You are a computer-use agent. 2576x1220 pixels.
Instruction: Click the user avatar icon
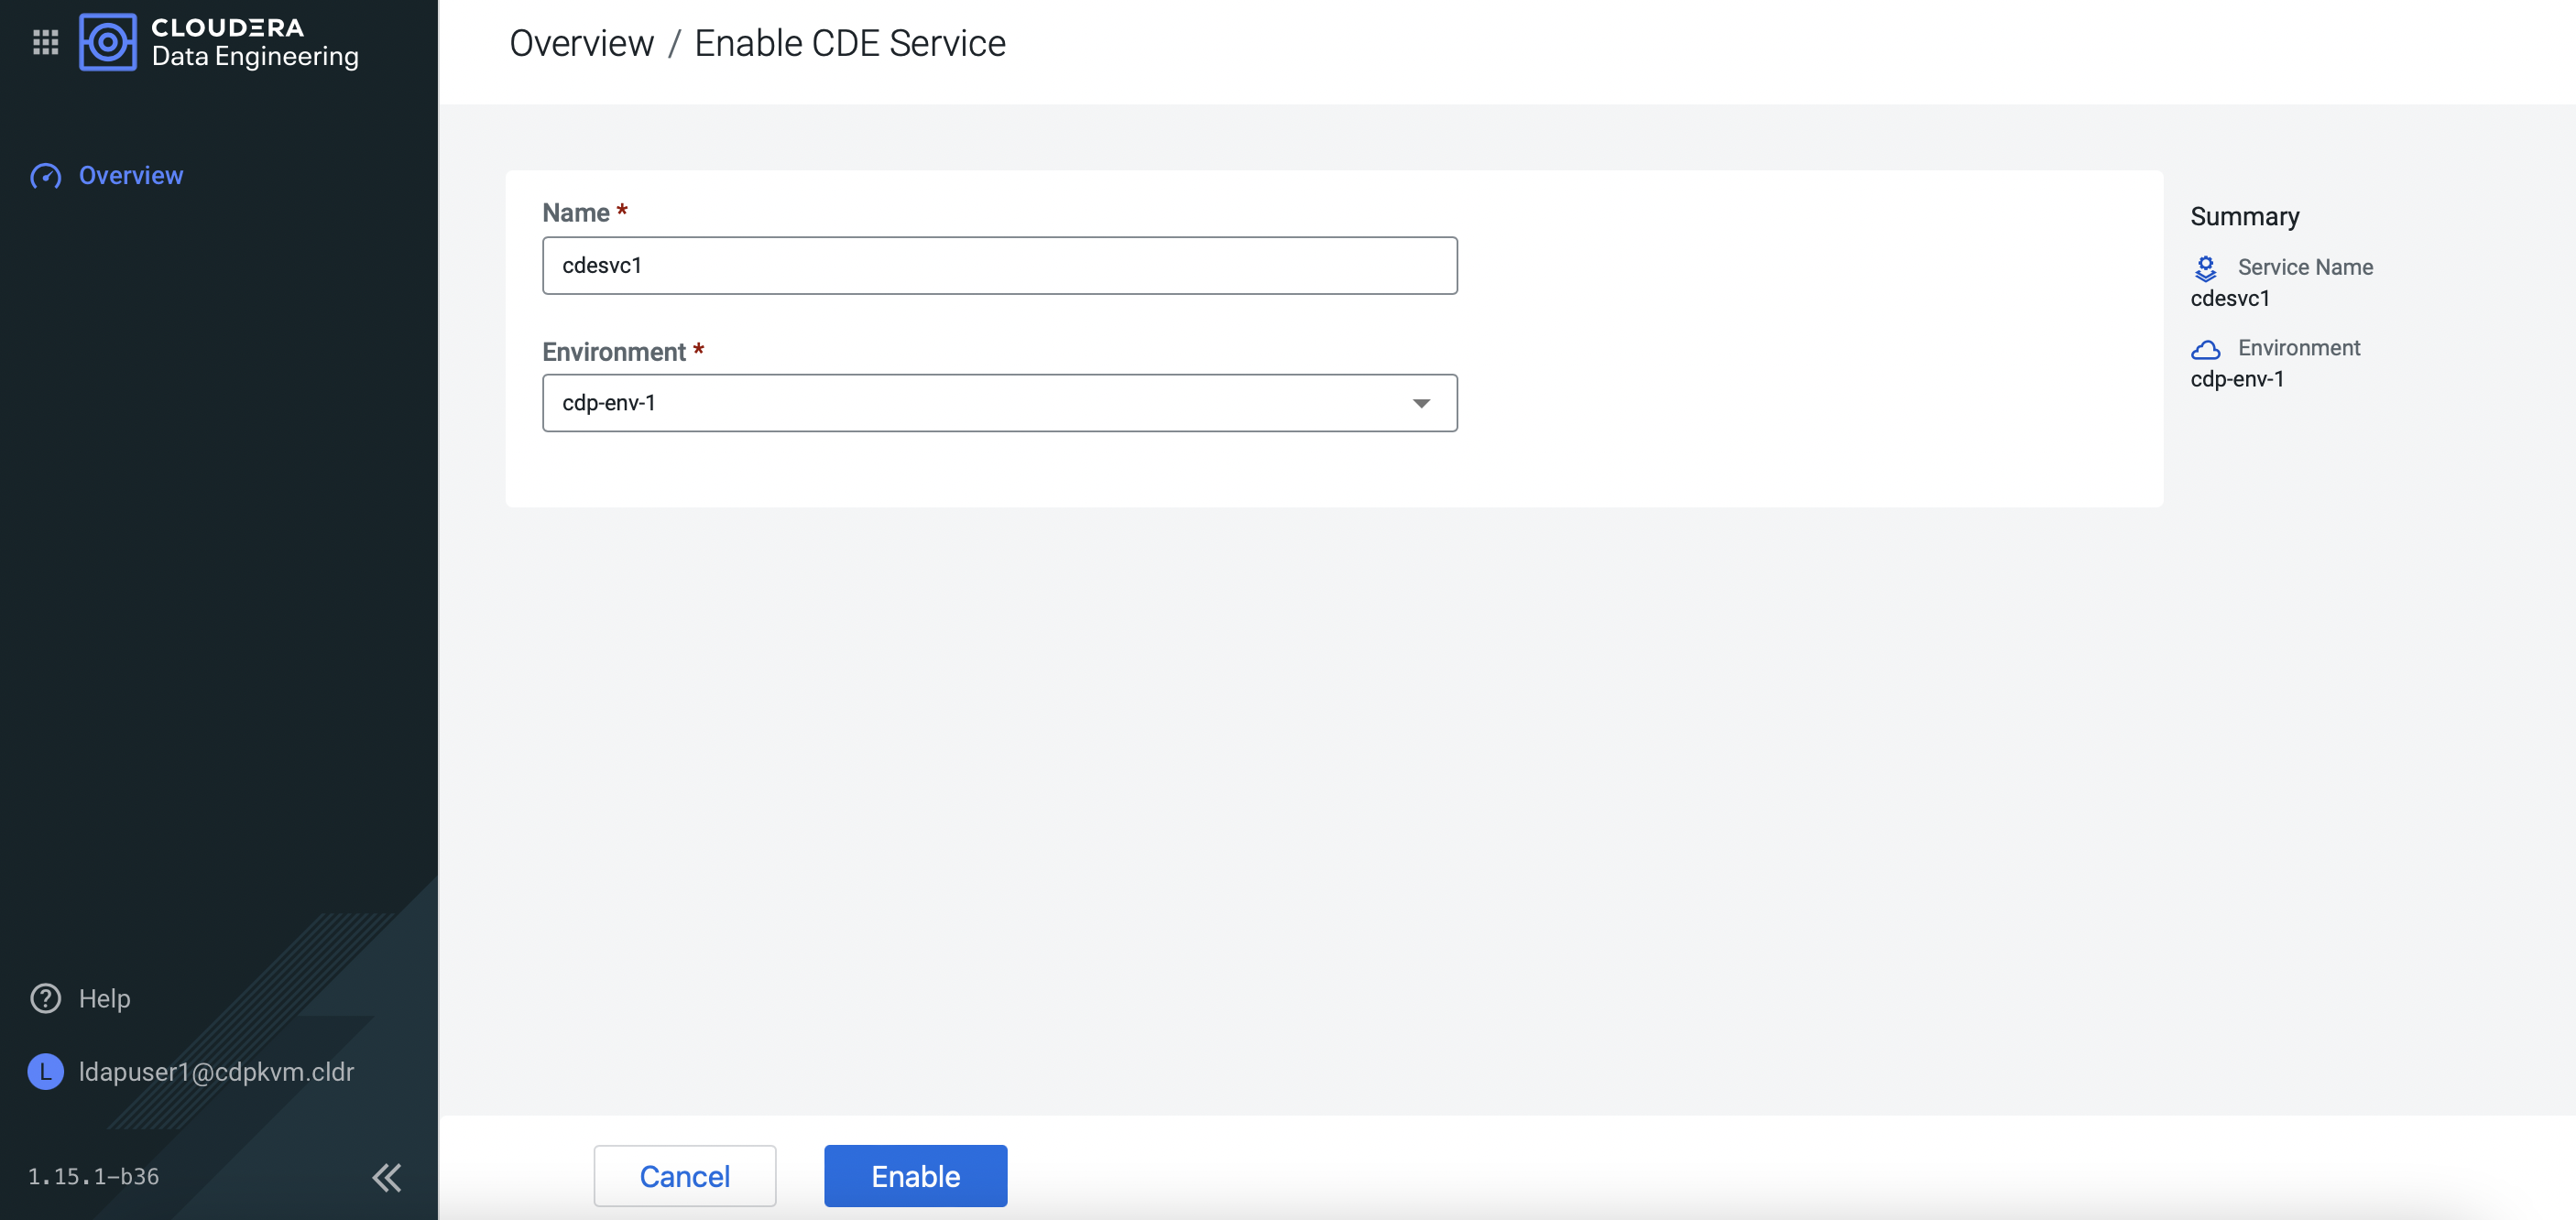[46, 1071]
